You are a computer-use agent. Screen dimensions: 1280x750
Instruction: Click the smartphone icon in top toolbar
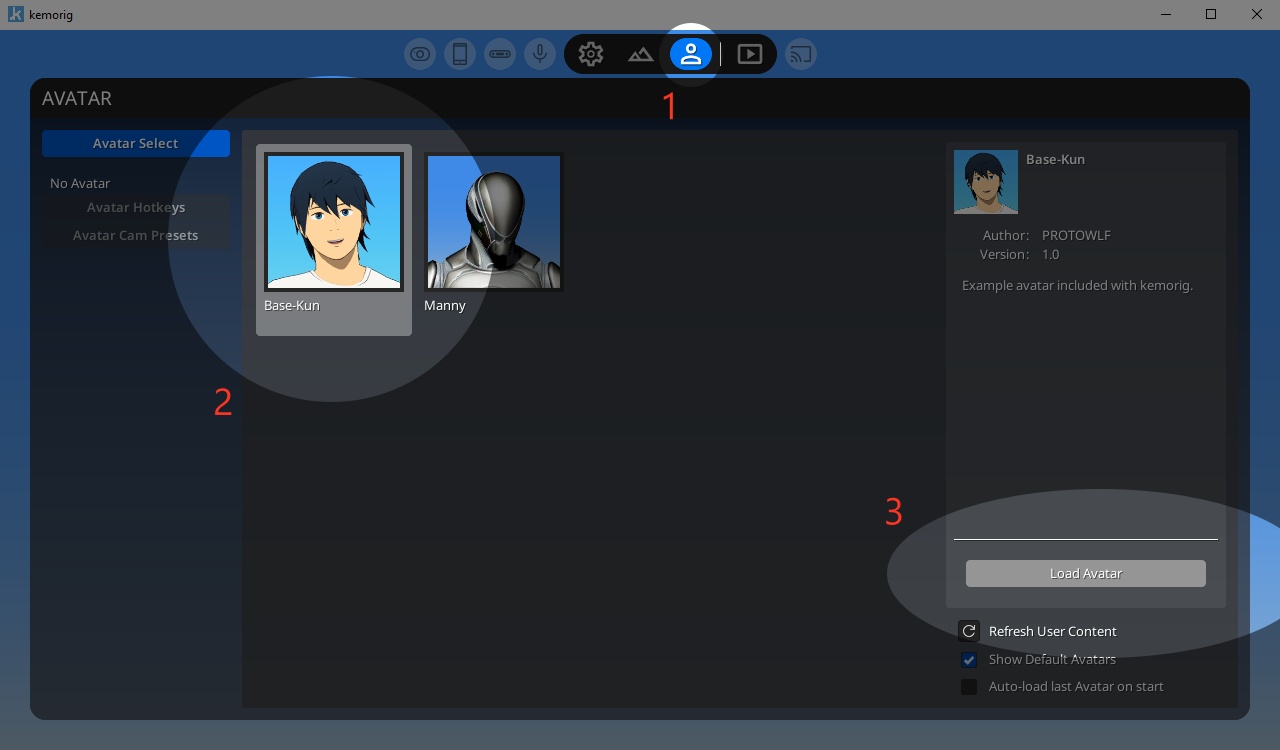[460, 54]
